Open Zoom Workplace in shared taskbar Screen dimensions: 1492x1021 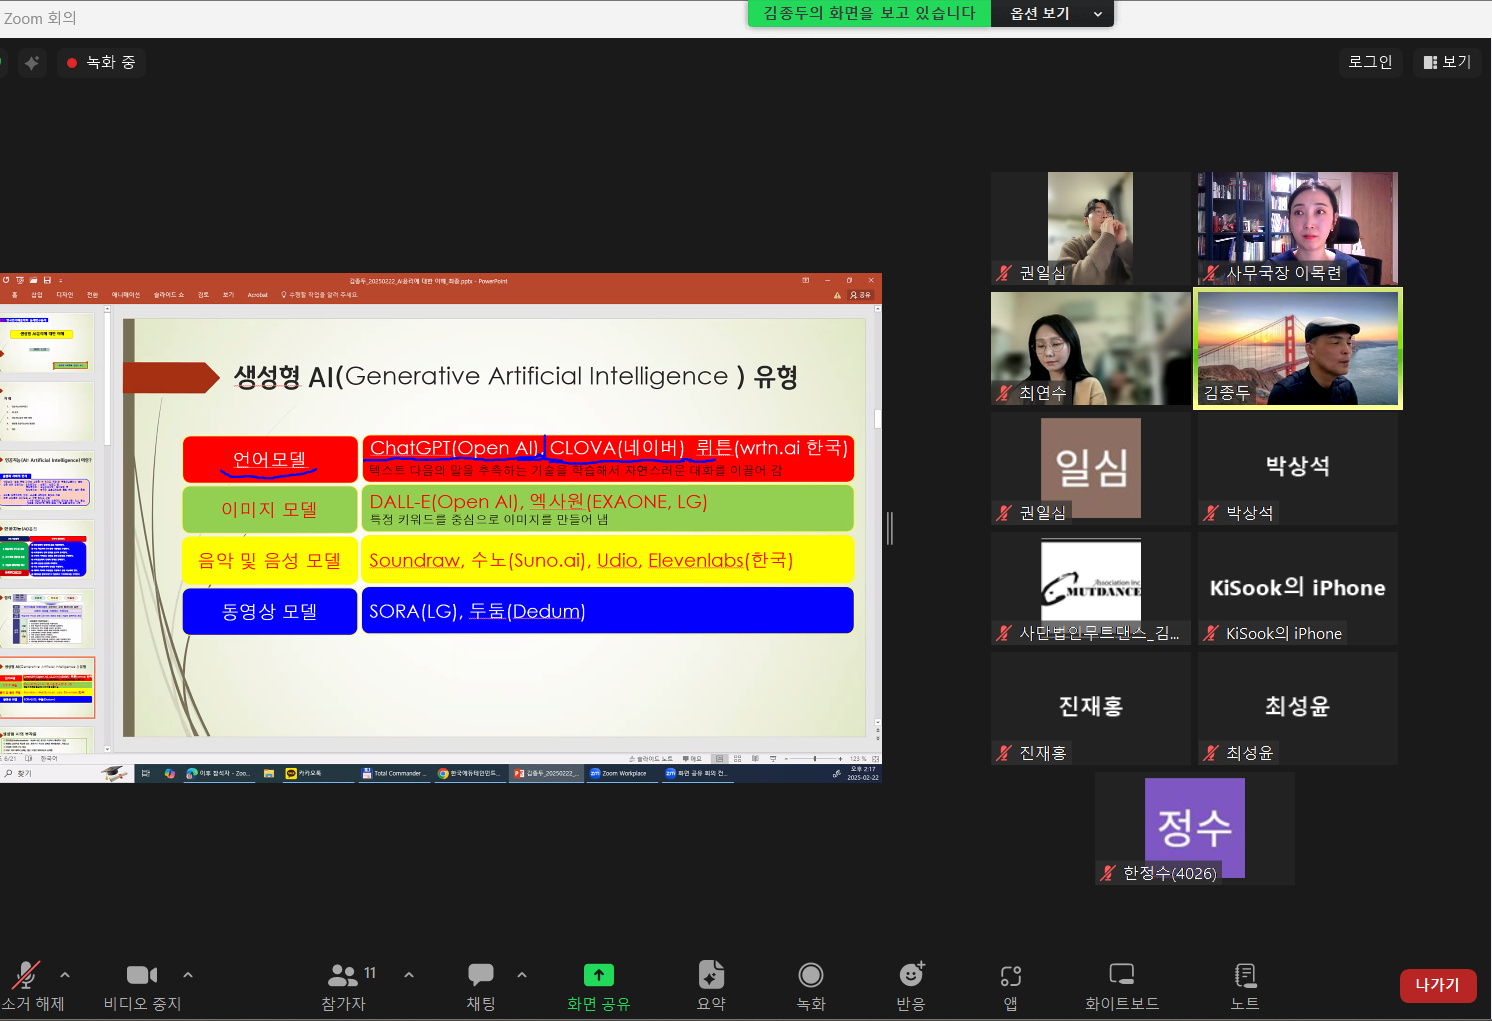(x=620, y=773)
